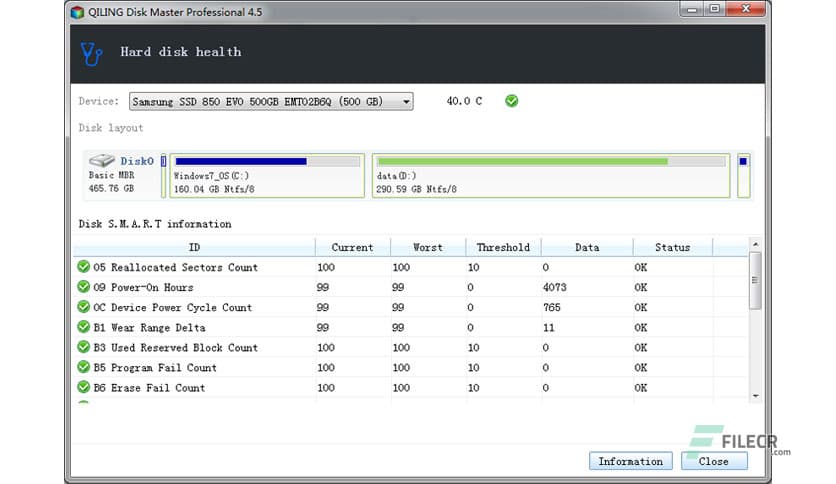The width and height of the screenshot is (836, 484).
Task: Click green check icon for Program Fail Count
Action: pos(83,367)
